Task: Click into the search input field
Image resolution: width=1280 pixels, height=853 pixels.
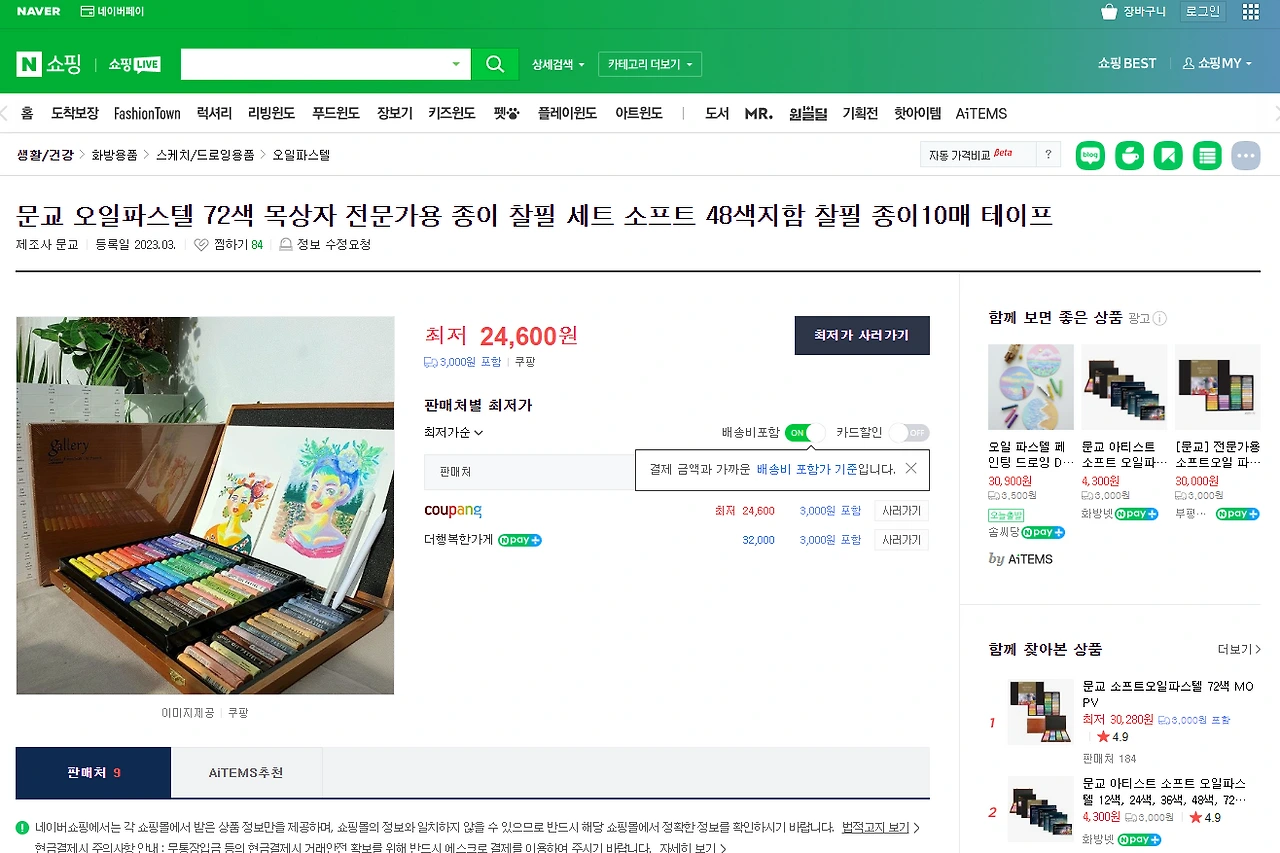Action: point(313,64)
